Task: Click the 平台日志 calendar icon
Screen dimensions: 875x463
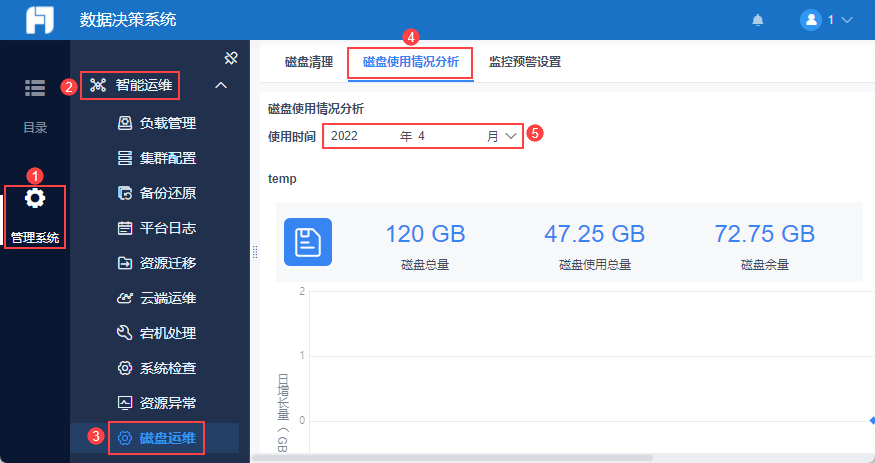Action: click(125, 228)
